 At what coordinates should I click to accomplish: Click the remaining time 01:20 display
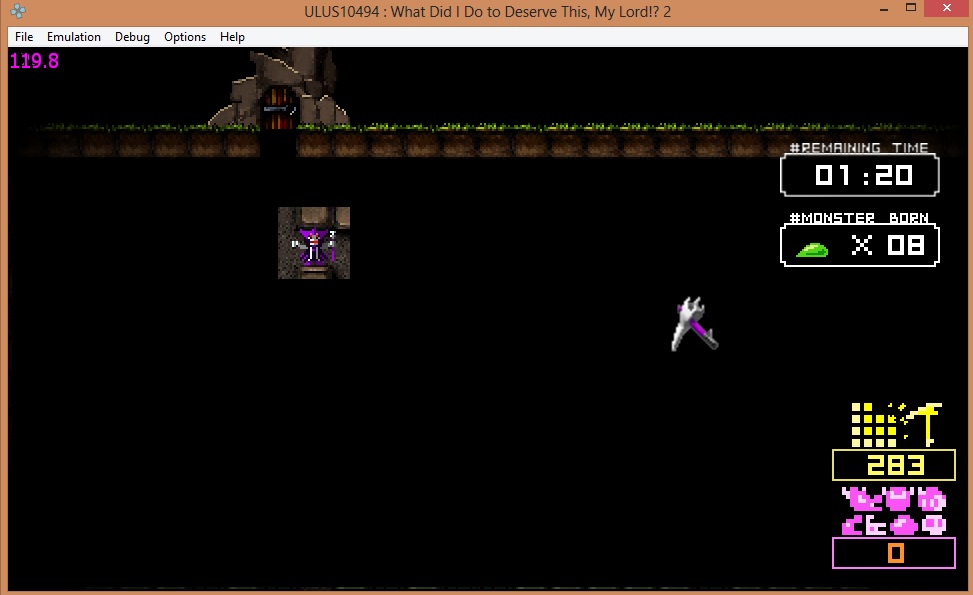pos(860,176)
